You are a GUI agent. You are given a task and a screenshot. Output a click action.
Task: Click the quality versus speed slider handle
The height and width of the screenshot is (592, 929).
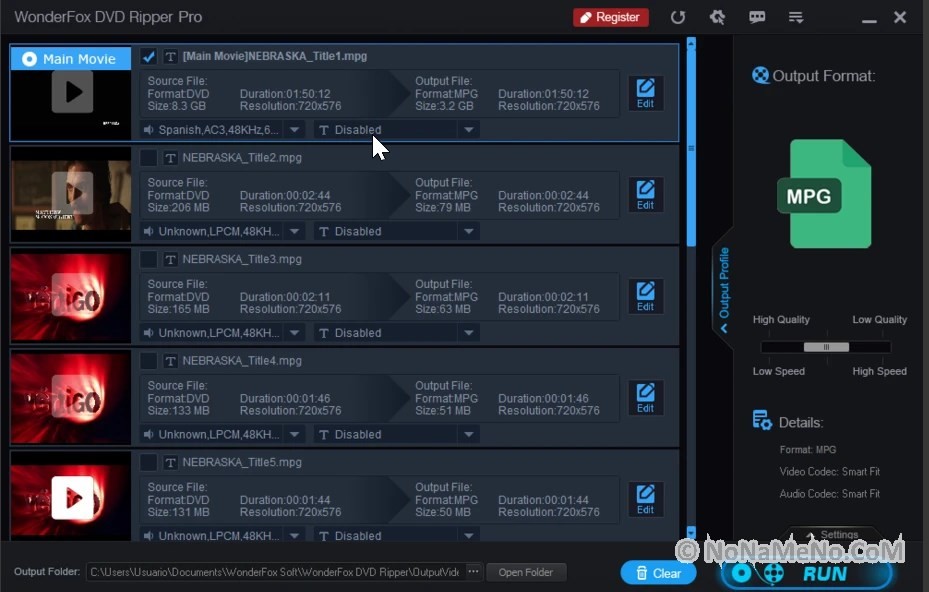click(826, 347)
